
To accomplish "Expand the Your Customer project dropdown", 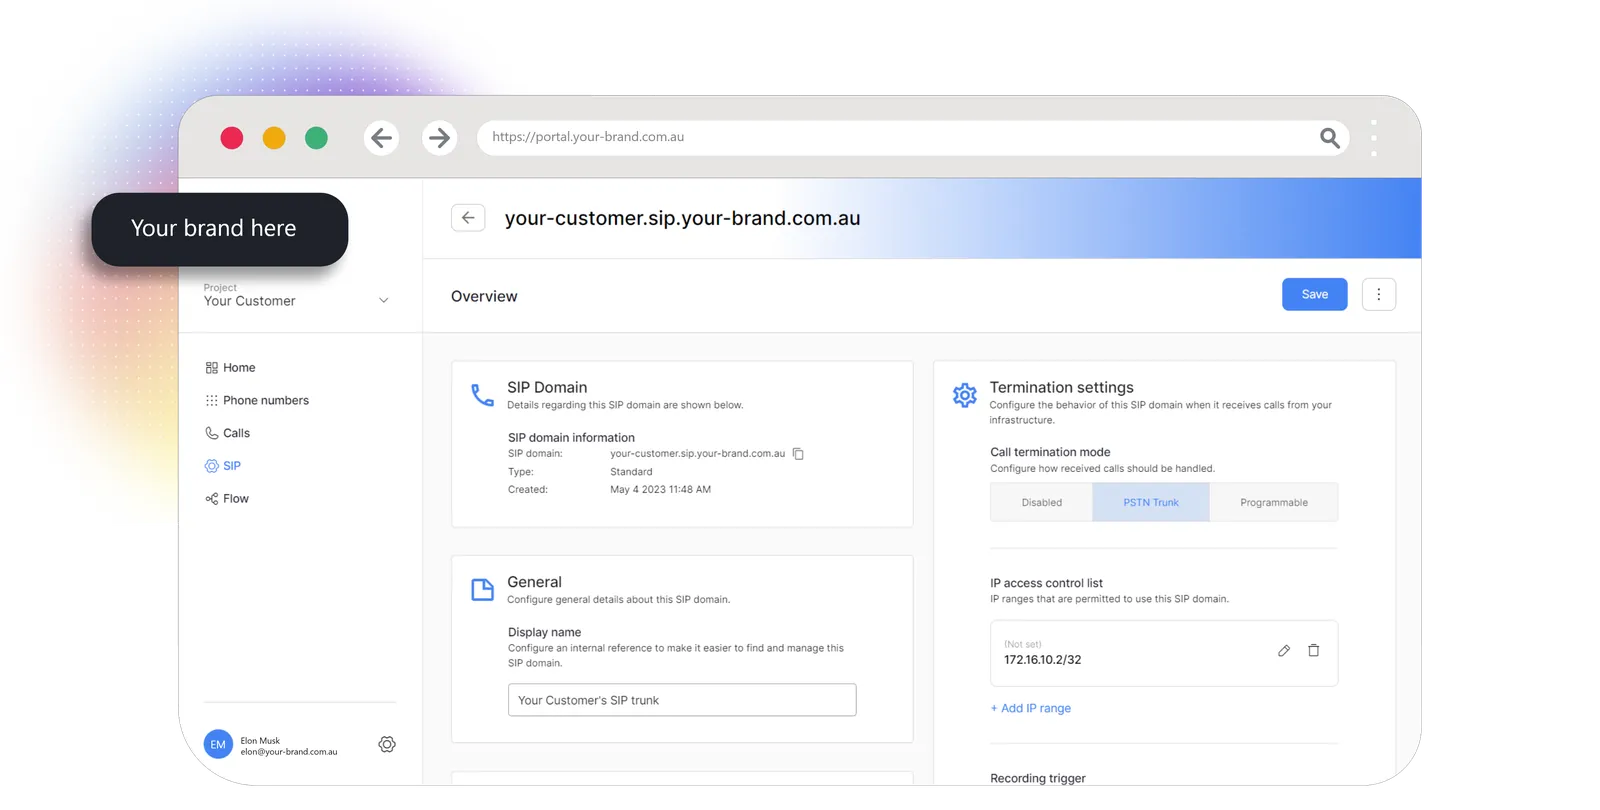I will click(384, 300).
